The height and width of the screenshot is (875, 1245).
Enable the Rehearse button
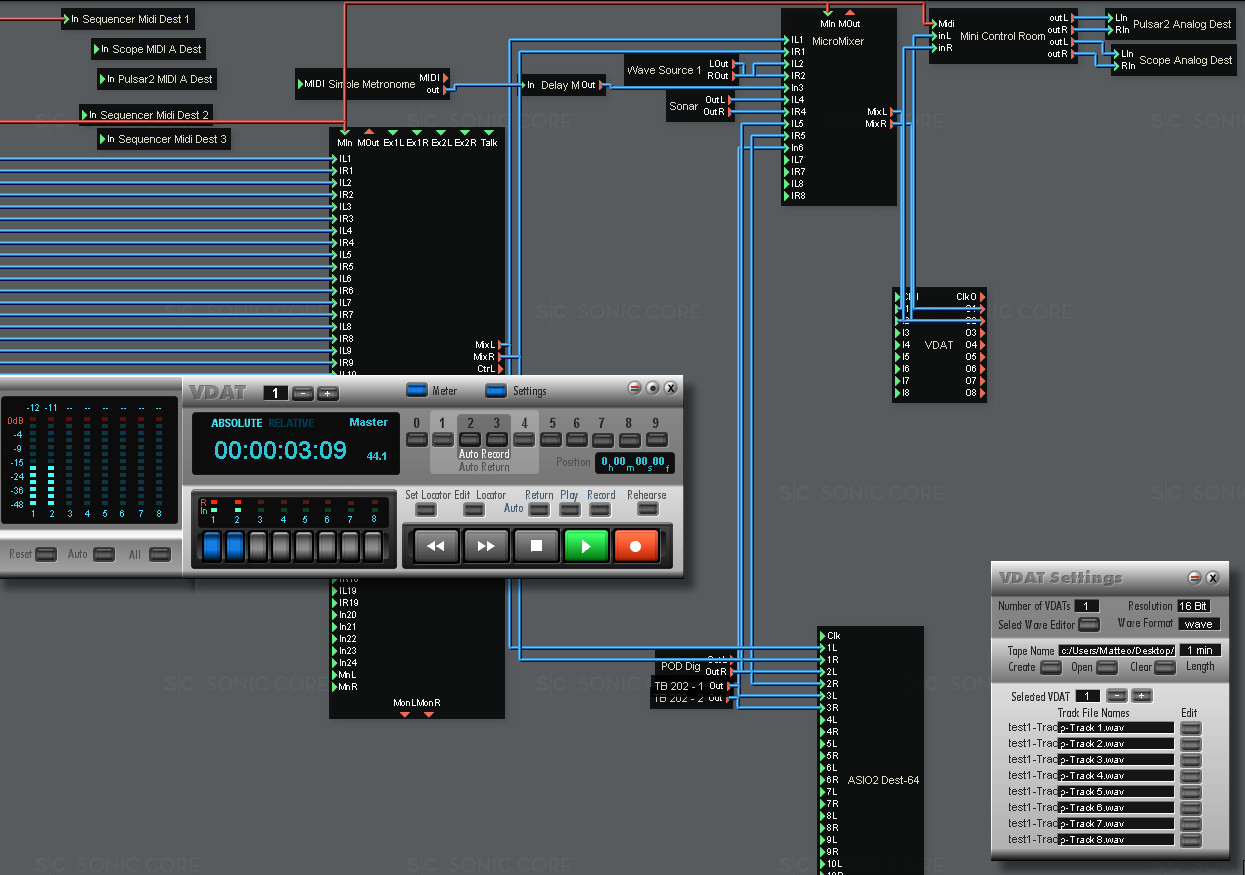click(x=648, y=509)
